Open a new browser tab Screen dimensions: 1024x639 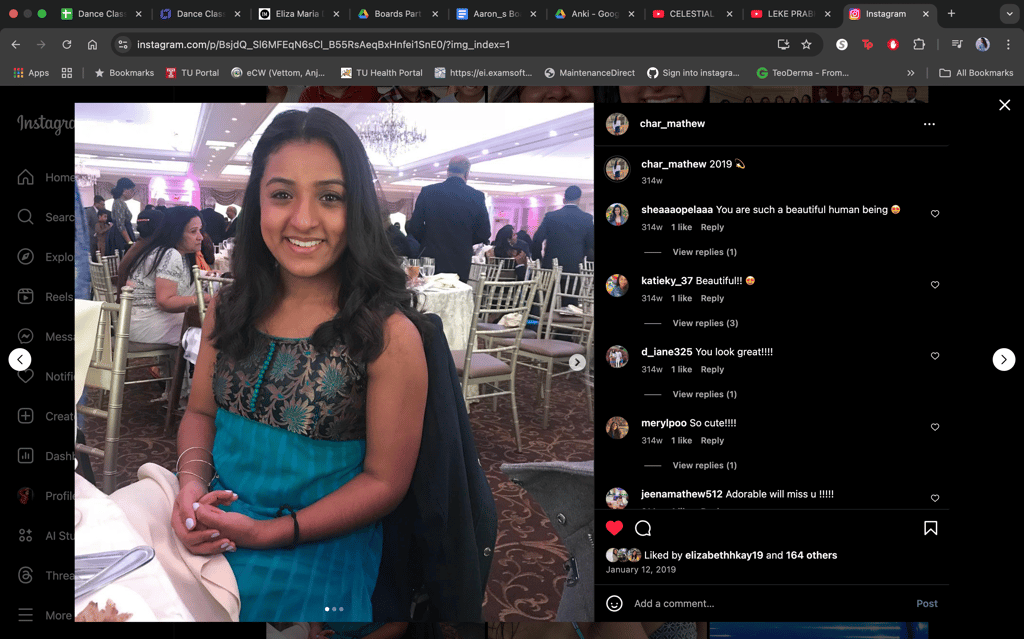[x=951, y=14]
